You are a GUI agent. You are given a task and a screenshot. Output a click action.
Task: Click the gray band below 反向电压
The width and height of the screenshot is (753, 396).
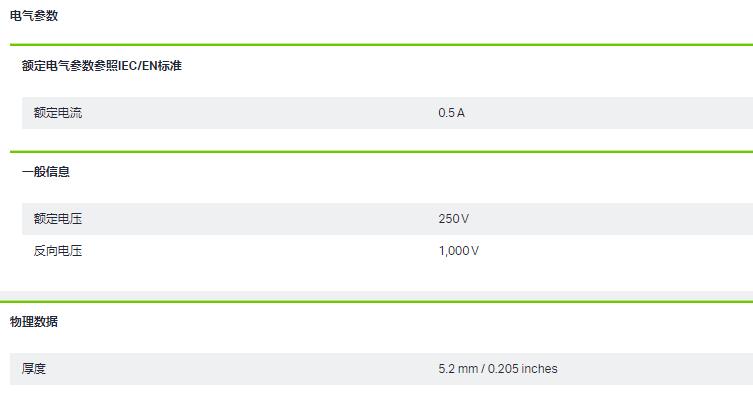click(376, 296)
